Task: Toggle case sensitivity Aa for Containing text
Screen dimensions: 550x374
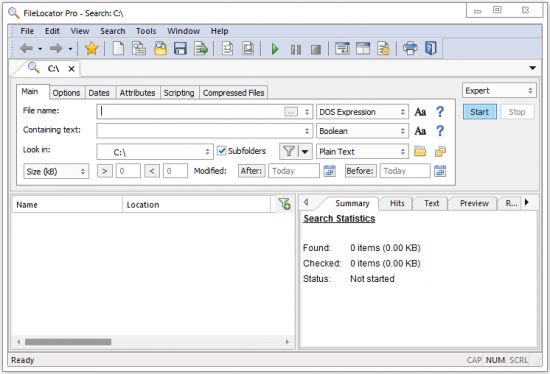Action: pyautogui.click(x=420, y=131)
